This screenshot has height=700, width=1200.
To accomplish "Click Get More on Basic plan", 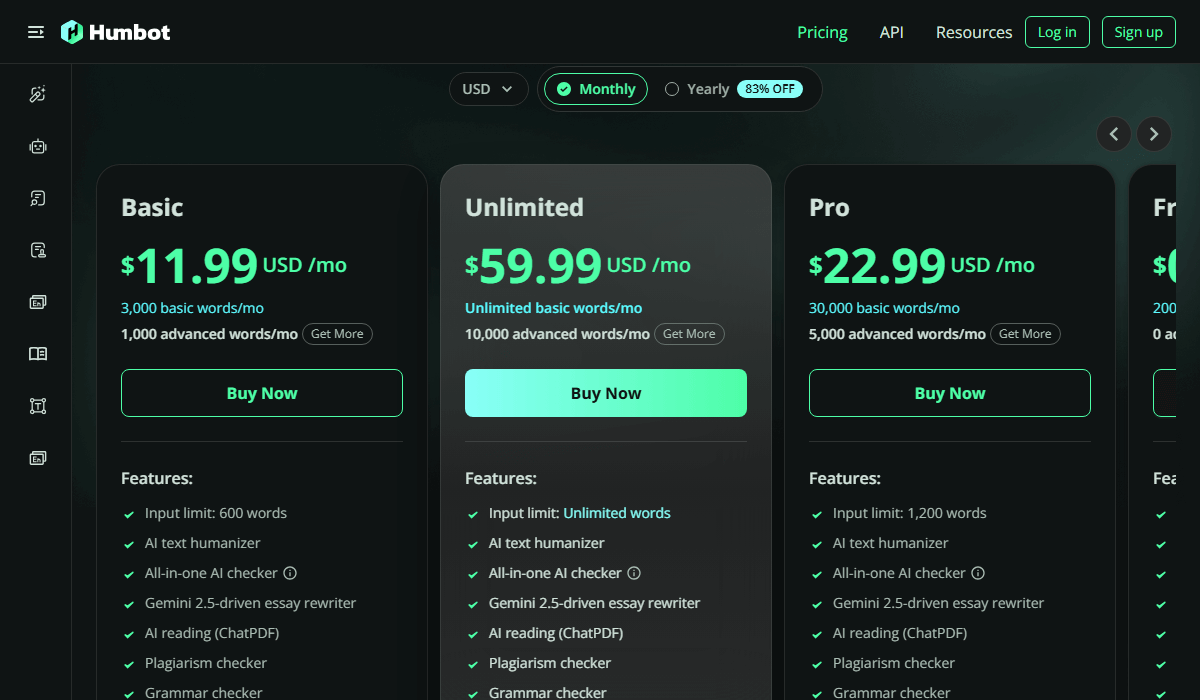I will tap(337, 334).
